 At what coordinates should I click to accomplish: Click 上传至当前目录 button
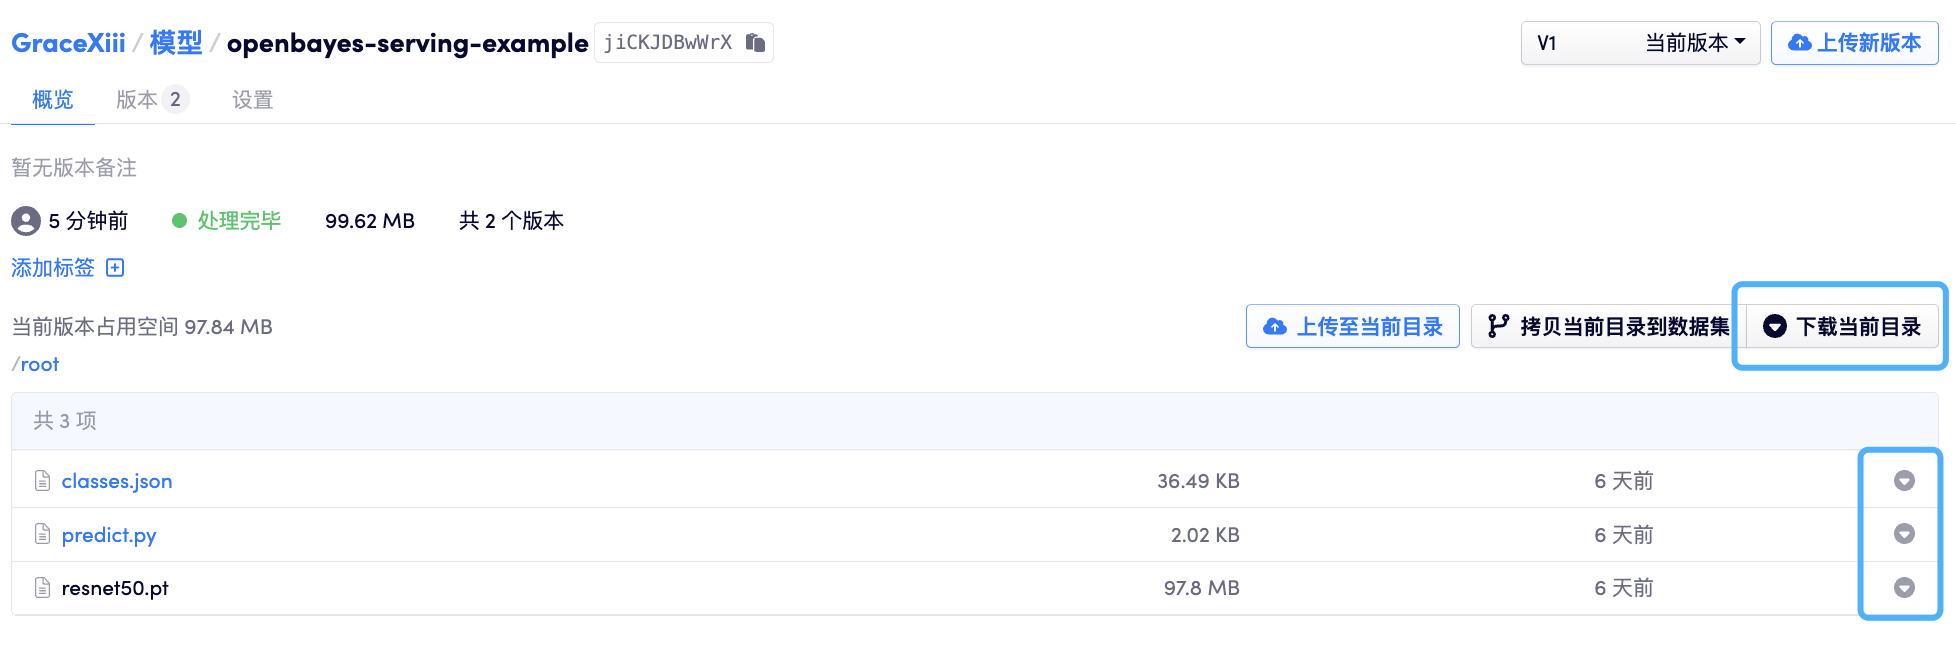point(1352,327)
